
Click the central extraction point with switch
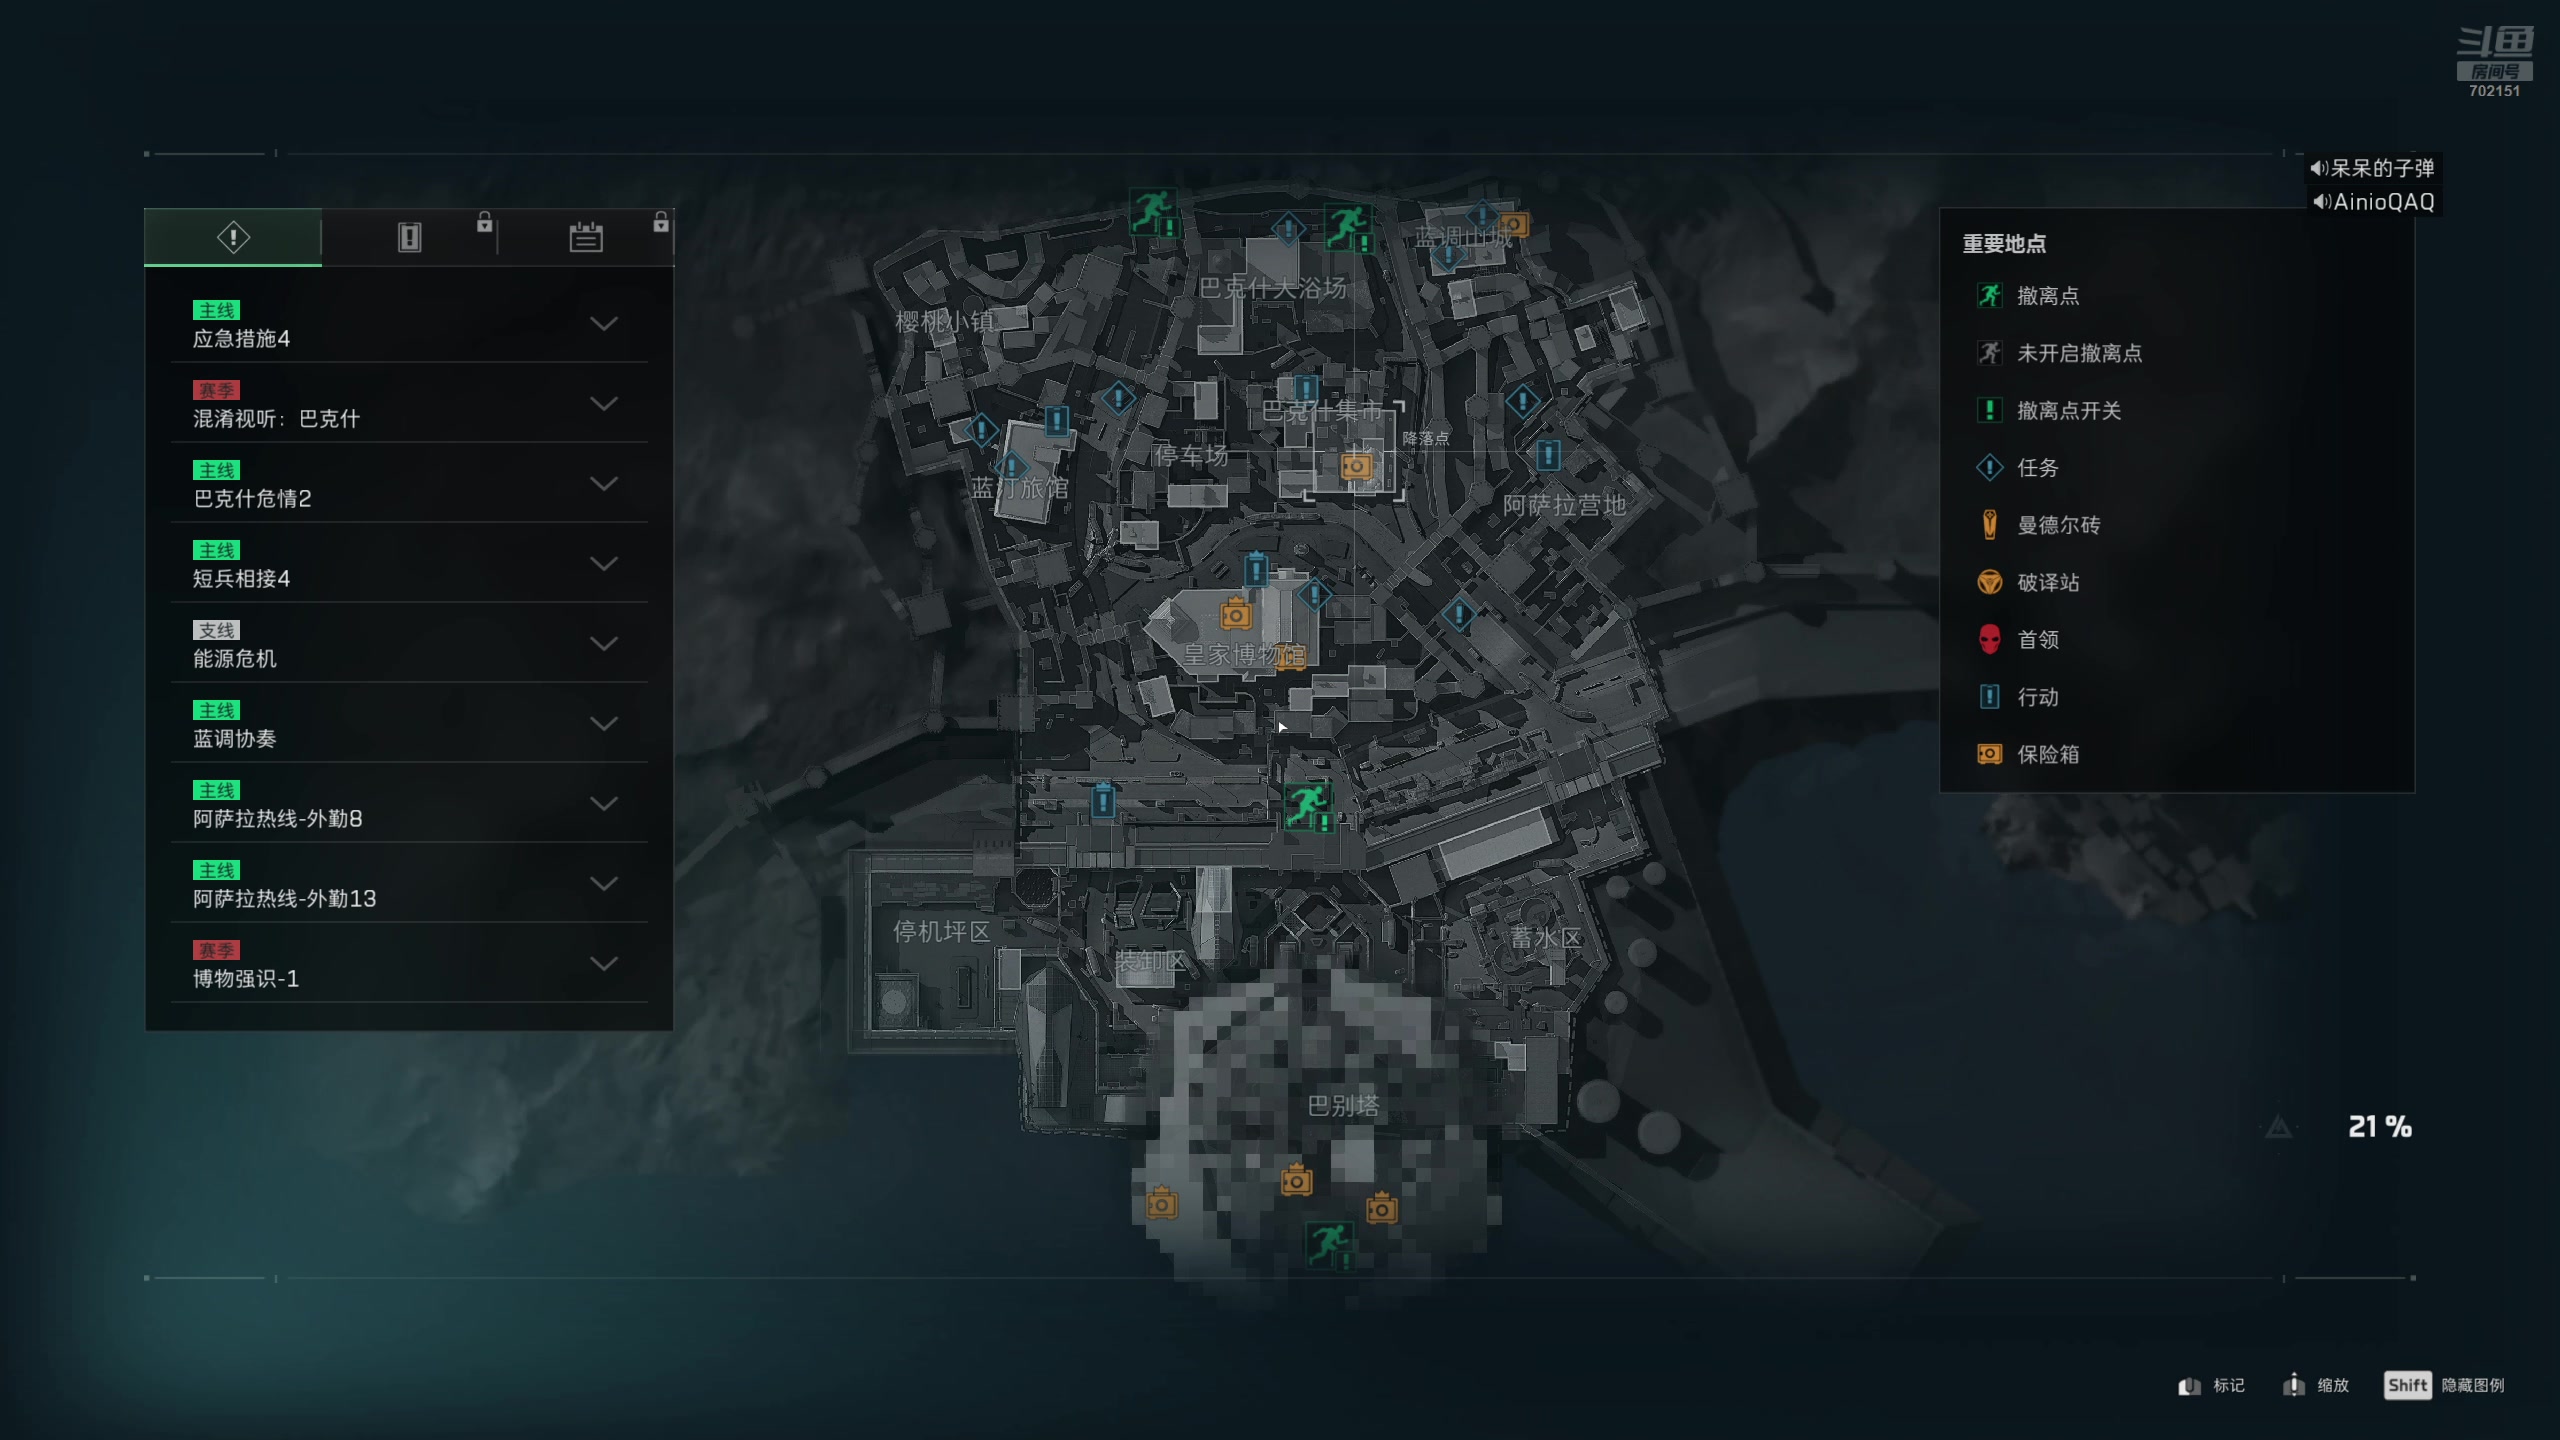pos(1307,803)
